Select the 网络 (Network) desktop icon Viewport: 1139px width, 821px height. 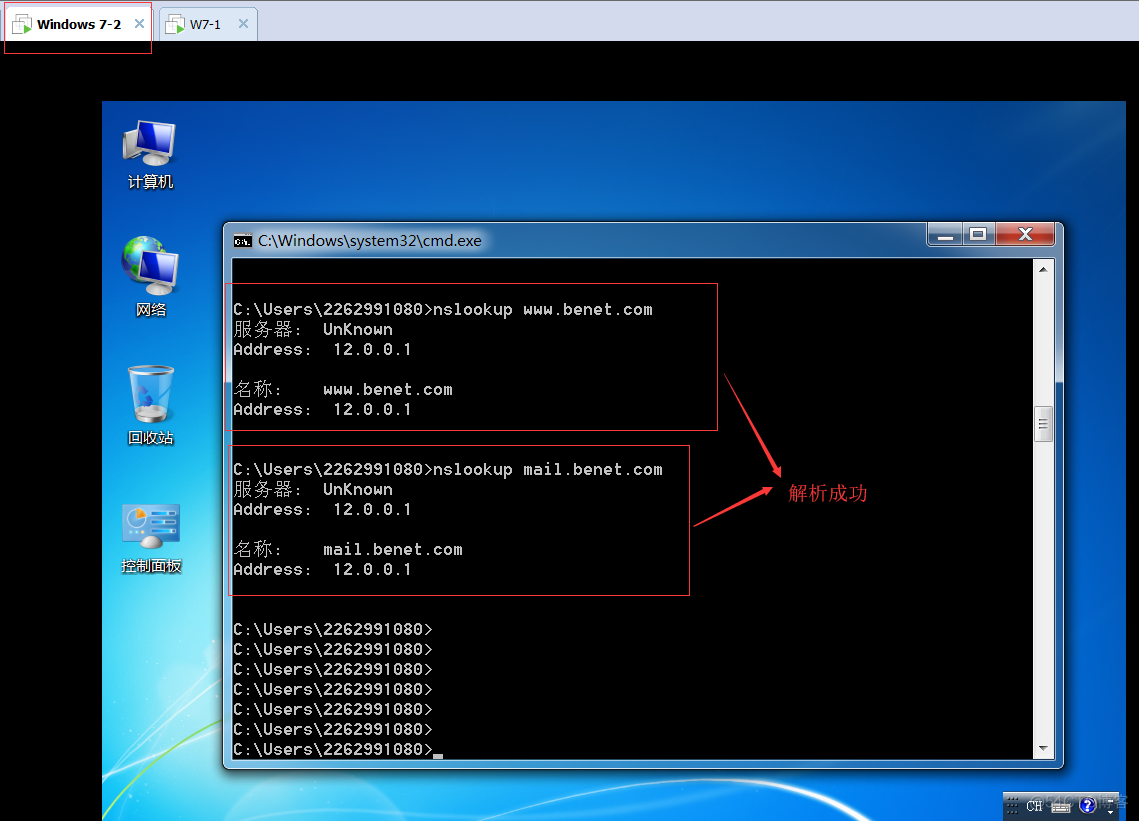coord(150,277)
